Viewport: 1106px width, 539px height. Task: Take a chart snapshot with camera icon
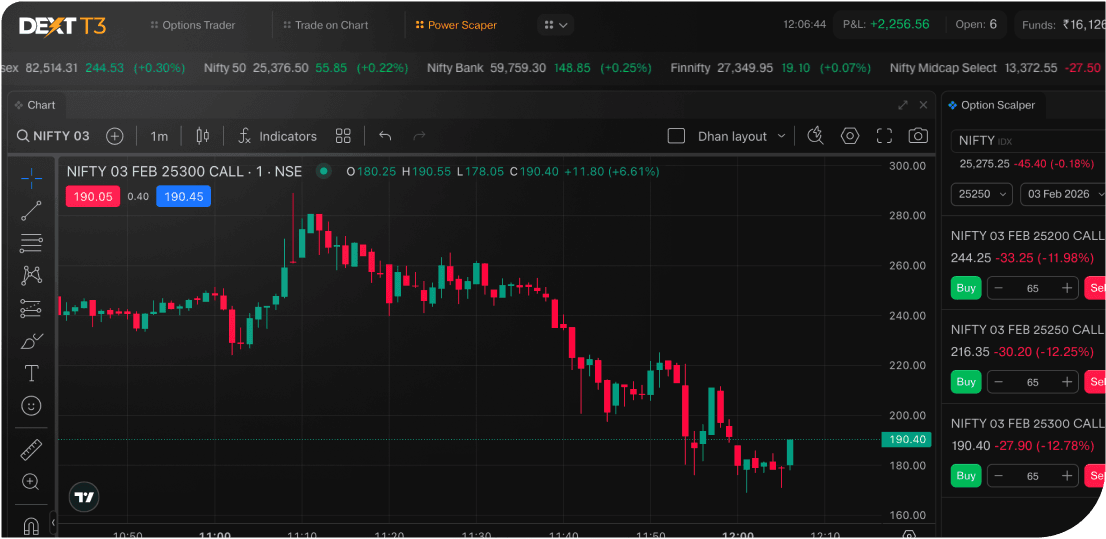tap(918, 136)
